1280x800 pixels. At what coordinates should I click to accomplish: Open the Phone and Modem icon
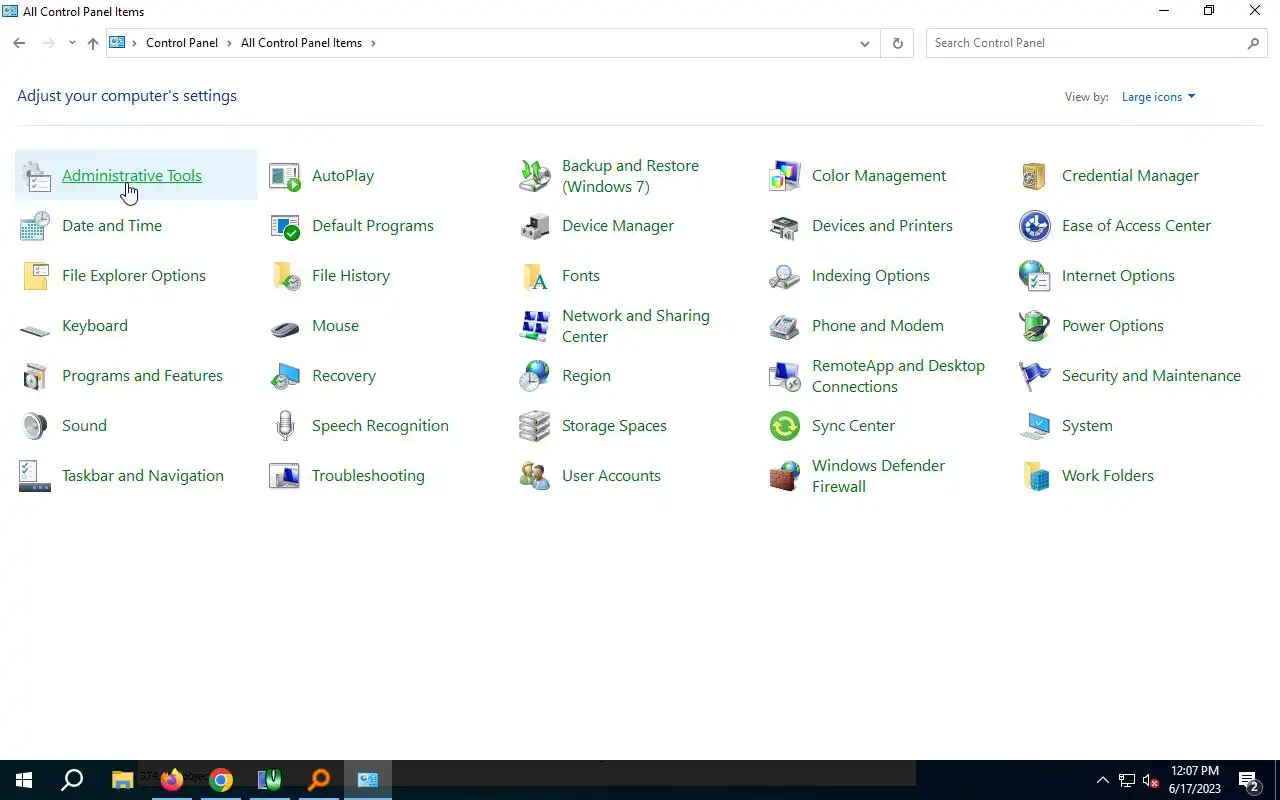[785, 326]
